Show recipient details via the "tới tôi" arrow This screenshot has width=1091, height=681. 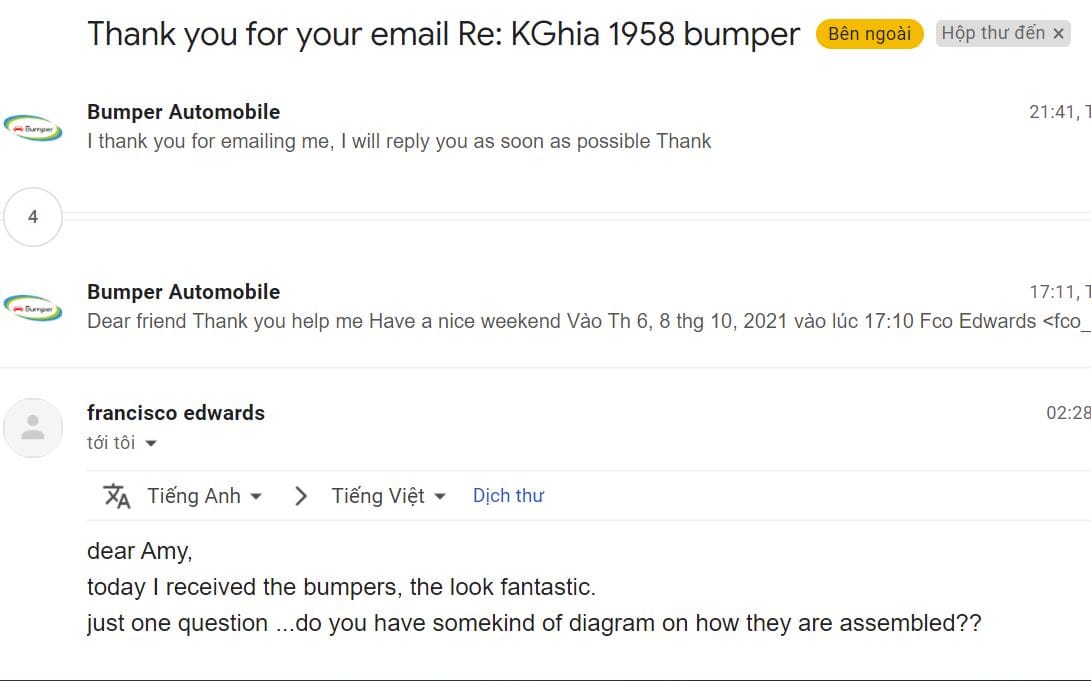tap(151, 443)
